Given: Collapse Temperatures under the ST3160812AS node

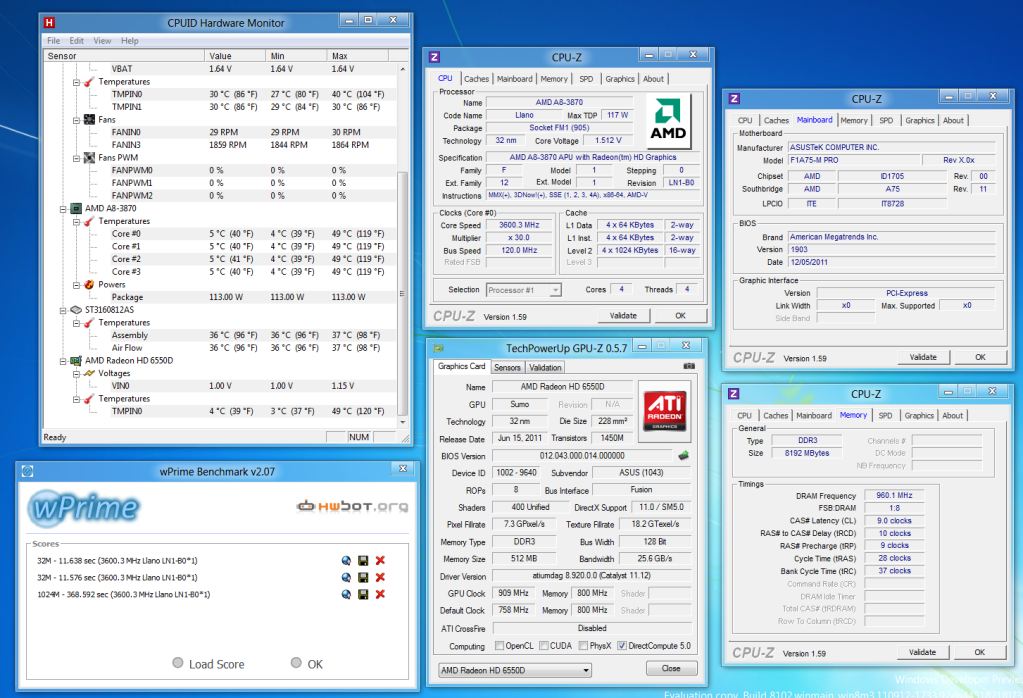Looking at the screenshot, I should [x=76, y=323].
